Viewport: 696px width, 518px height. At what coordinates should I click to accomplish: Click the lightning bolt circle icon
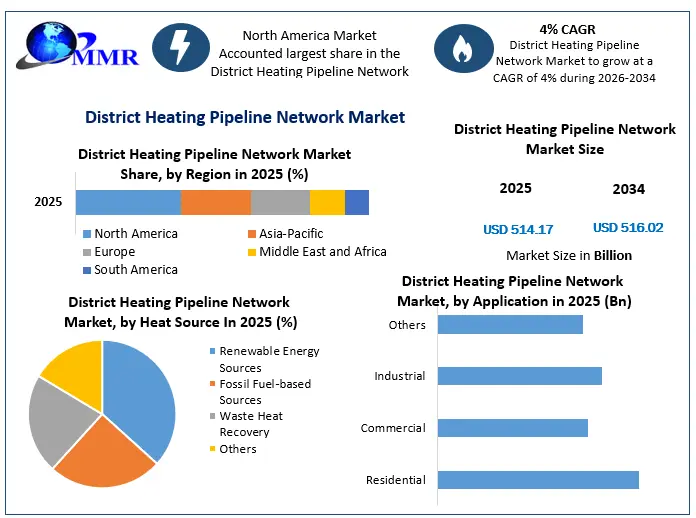(x=181, y=47)
